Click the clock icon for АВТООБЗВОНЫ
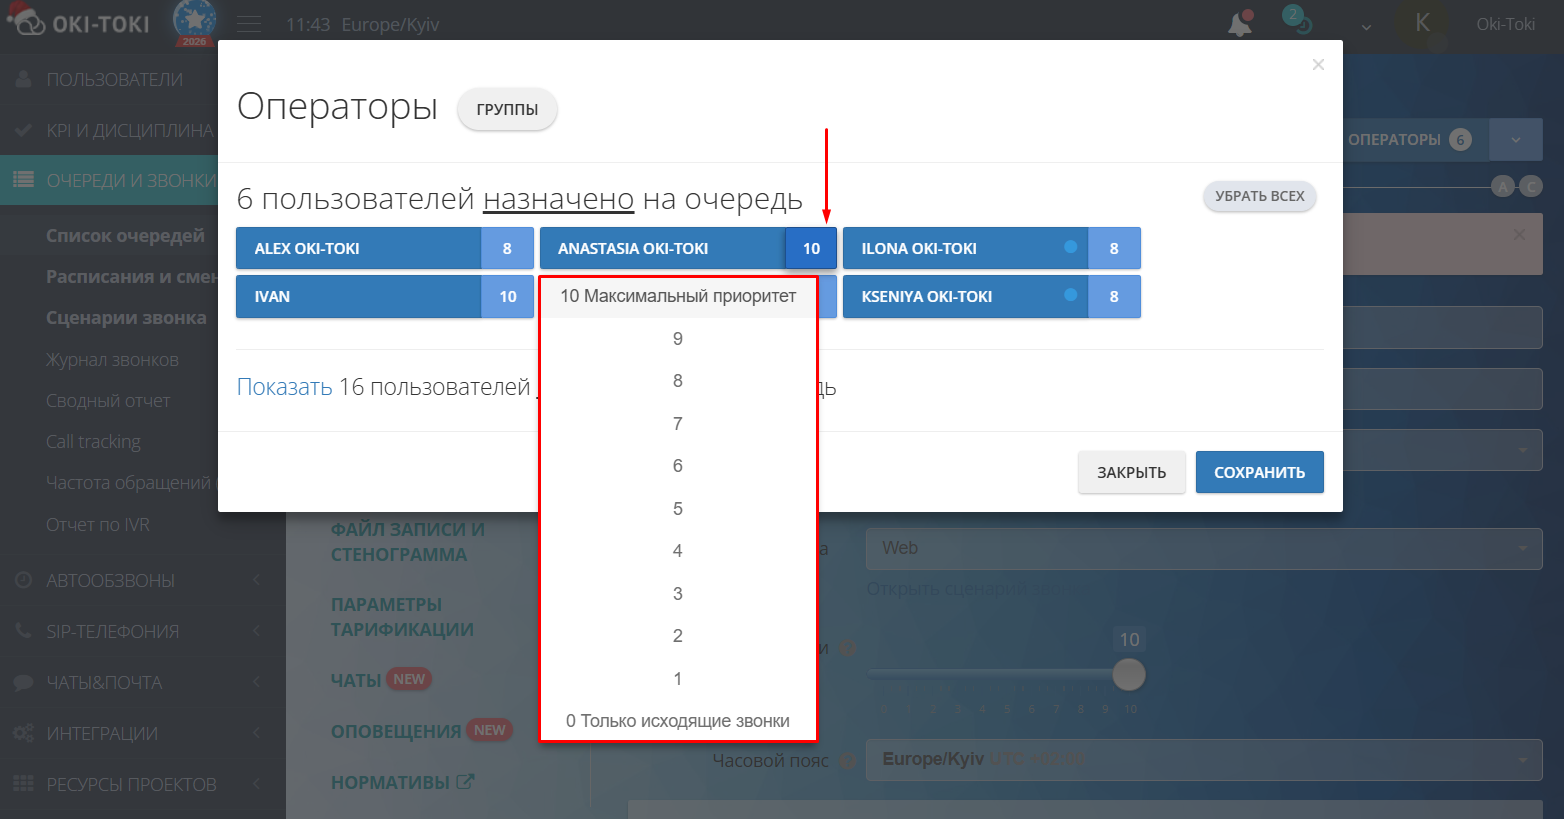The image size is (1564, 819). pyautogui.click(x=22, y=580)
